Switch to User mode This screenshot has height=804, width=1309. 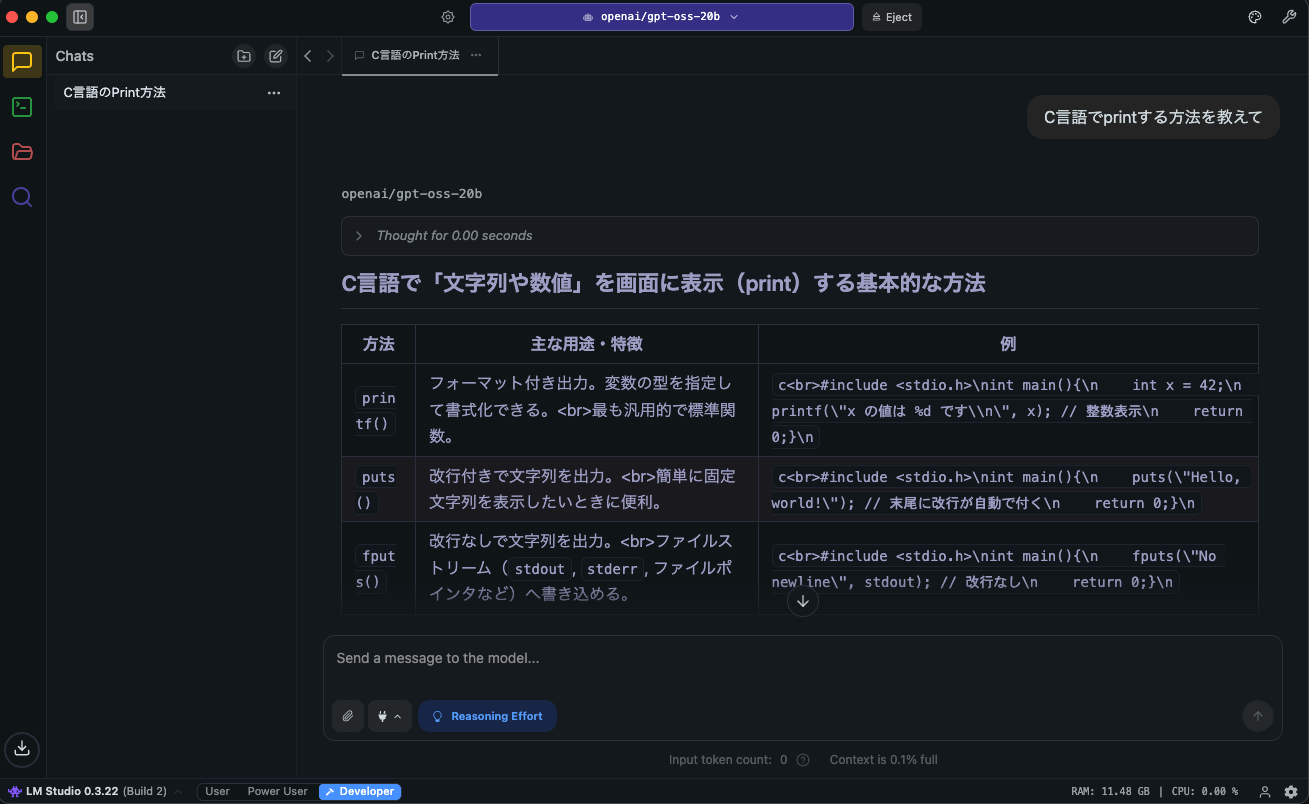point(217,791)
